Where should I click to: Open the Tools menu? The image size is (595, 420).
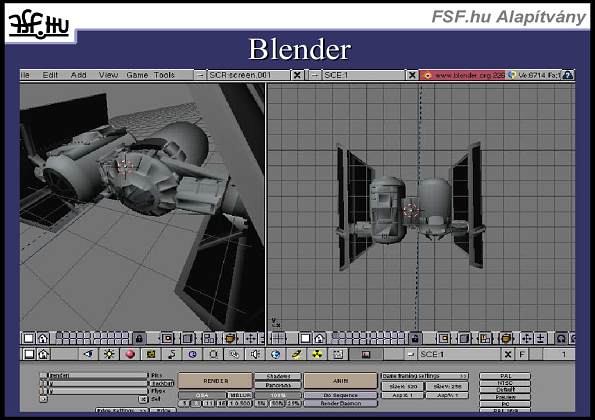pos(164,75)
